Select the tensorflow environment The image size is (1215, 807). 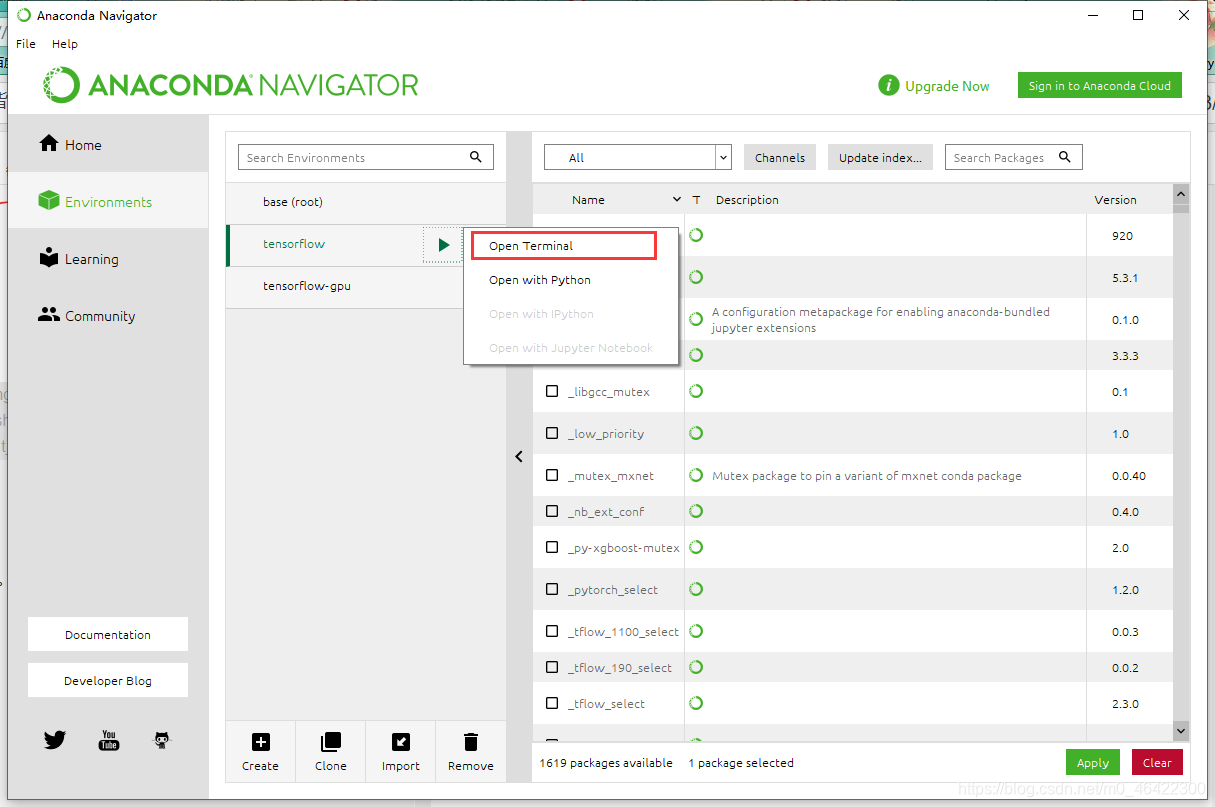point(325,244)
